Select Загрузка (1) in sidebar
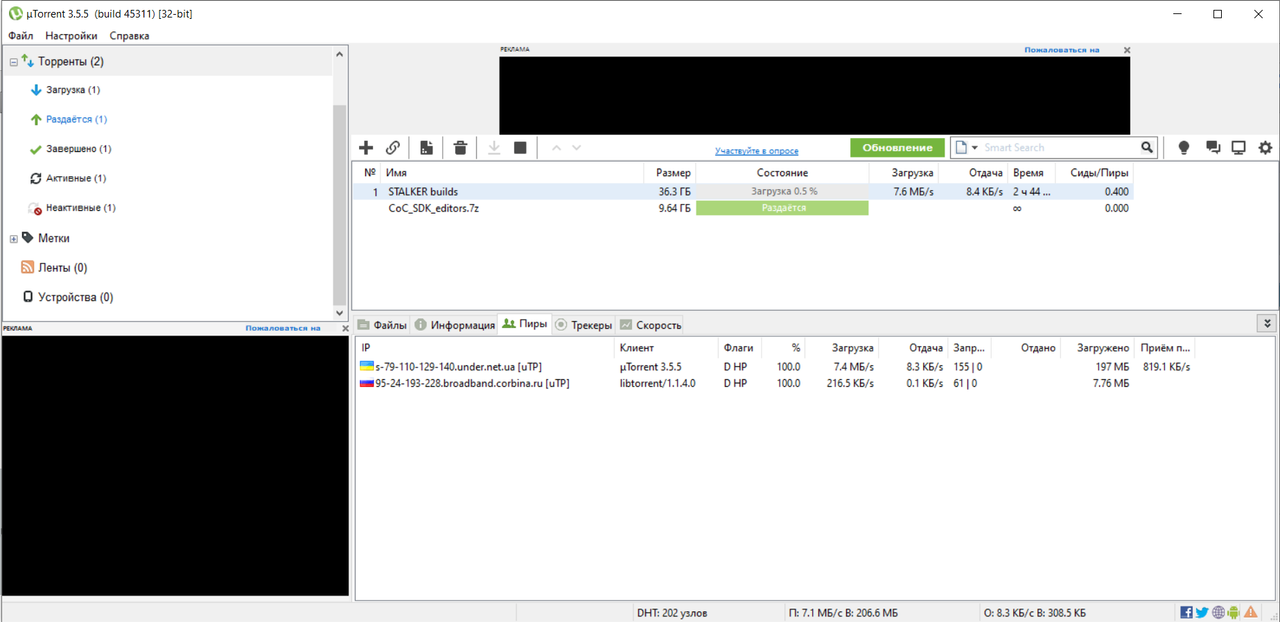 point(73,90)
